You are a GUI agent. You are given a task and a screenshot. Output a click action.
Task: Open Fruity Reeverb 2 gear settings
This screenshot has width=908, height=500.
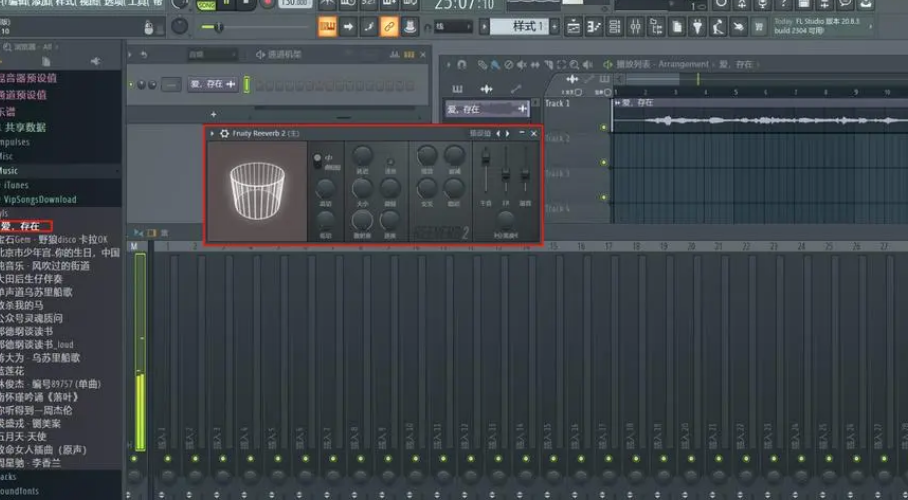(224, 133)
